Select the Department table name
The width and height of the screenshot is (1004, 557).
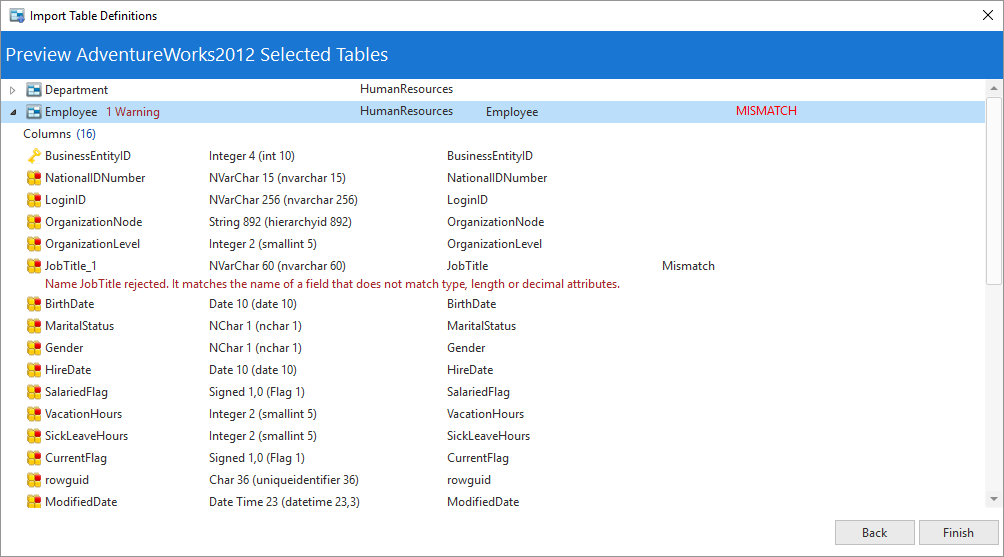(x=76, y=90)
